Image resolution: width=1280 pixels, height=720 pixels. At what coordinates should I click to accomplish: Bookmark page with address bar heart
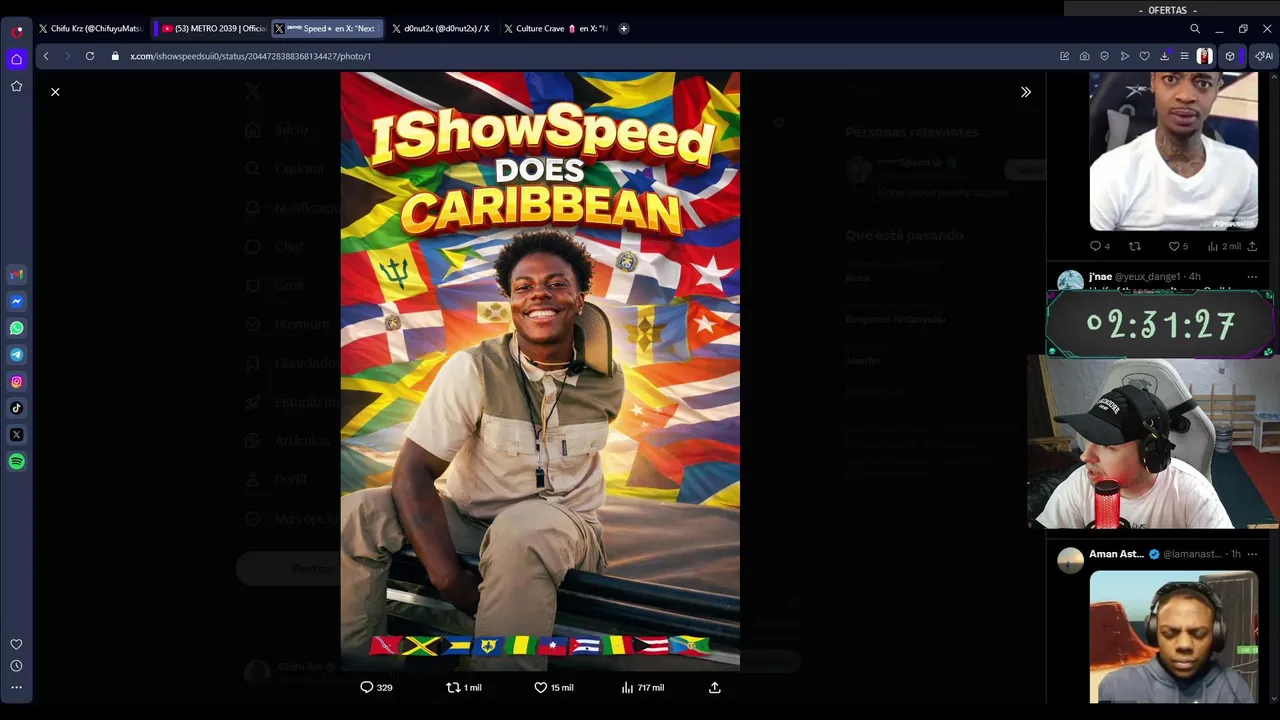[x=1145, y=56]
